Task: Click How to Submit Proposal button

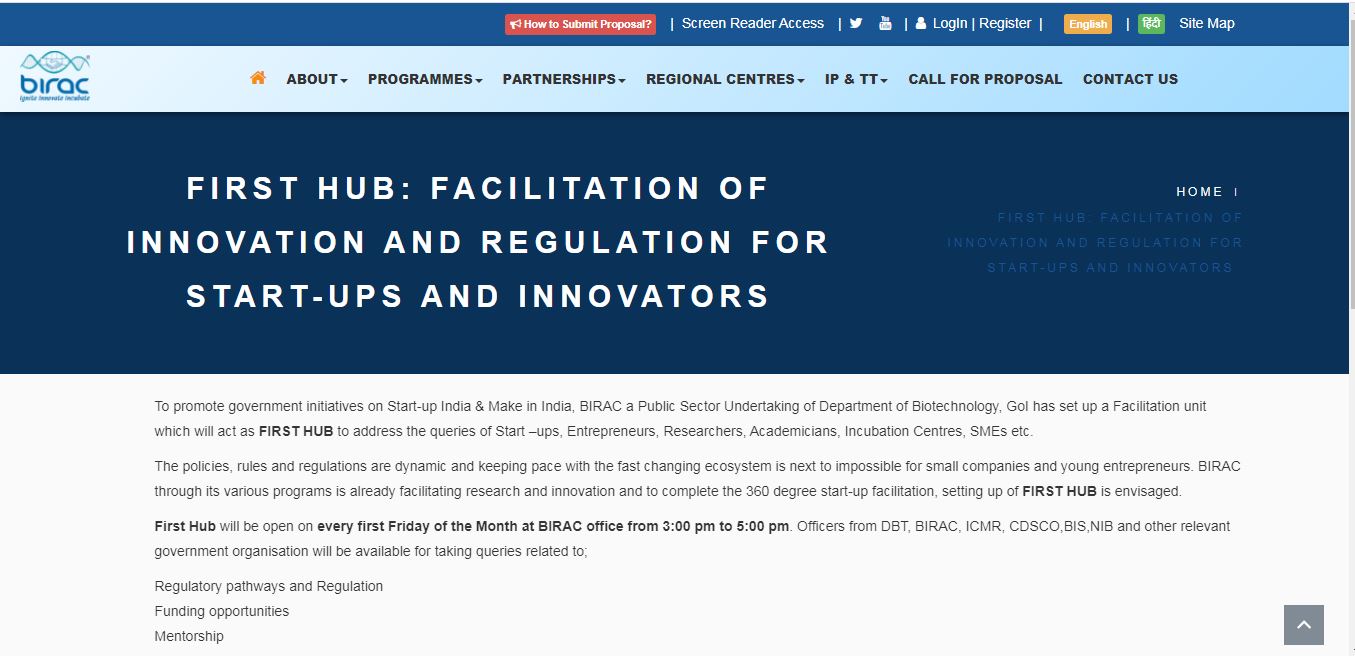Action: click(580, 24)
